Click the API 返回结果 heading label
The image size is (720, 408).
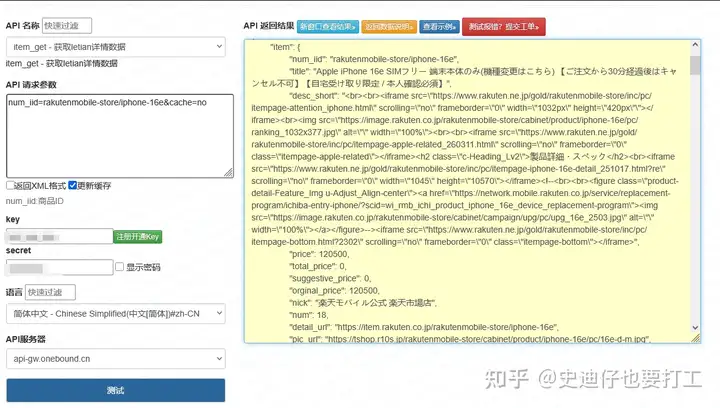(269, 26)
